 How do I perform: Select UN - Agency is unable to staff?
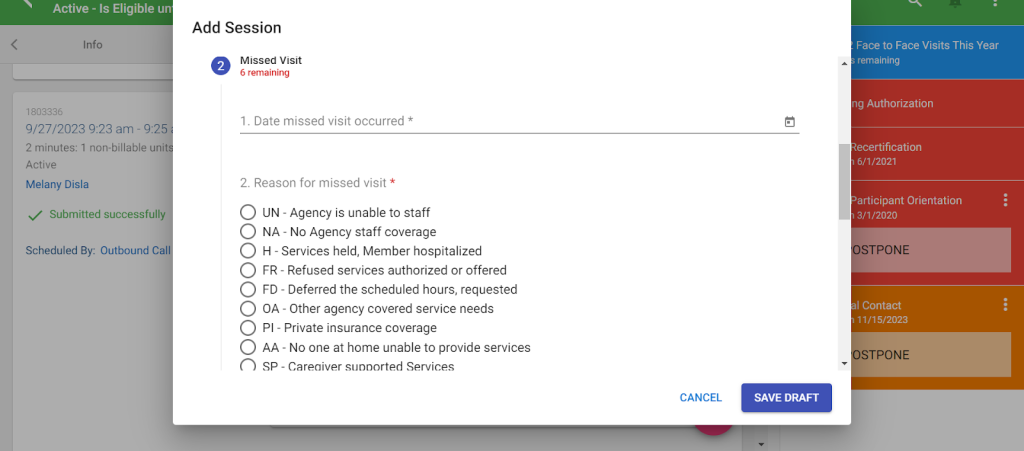(x=248, y=213)
